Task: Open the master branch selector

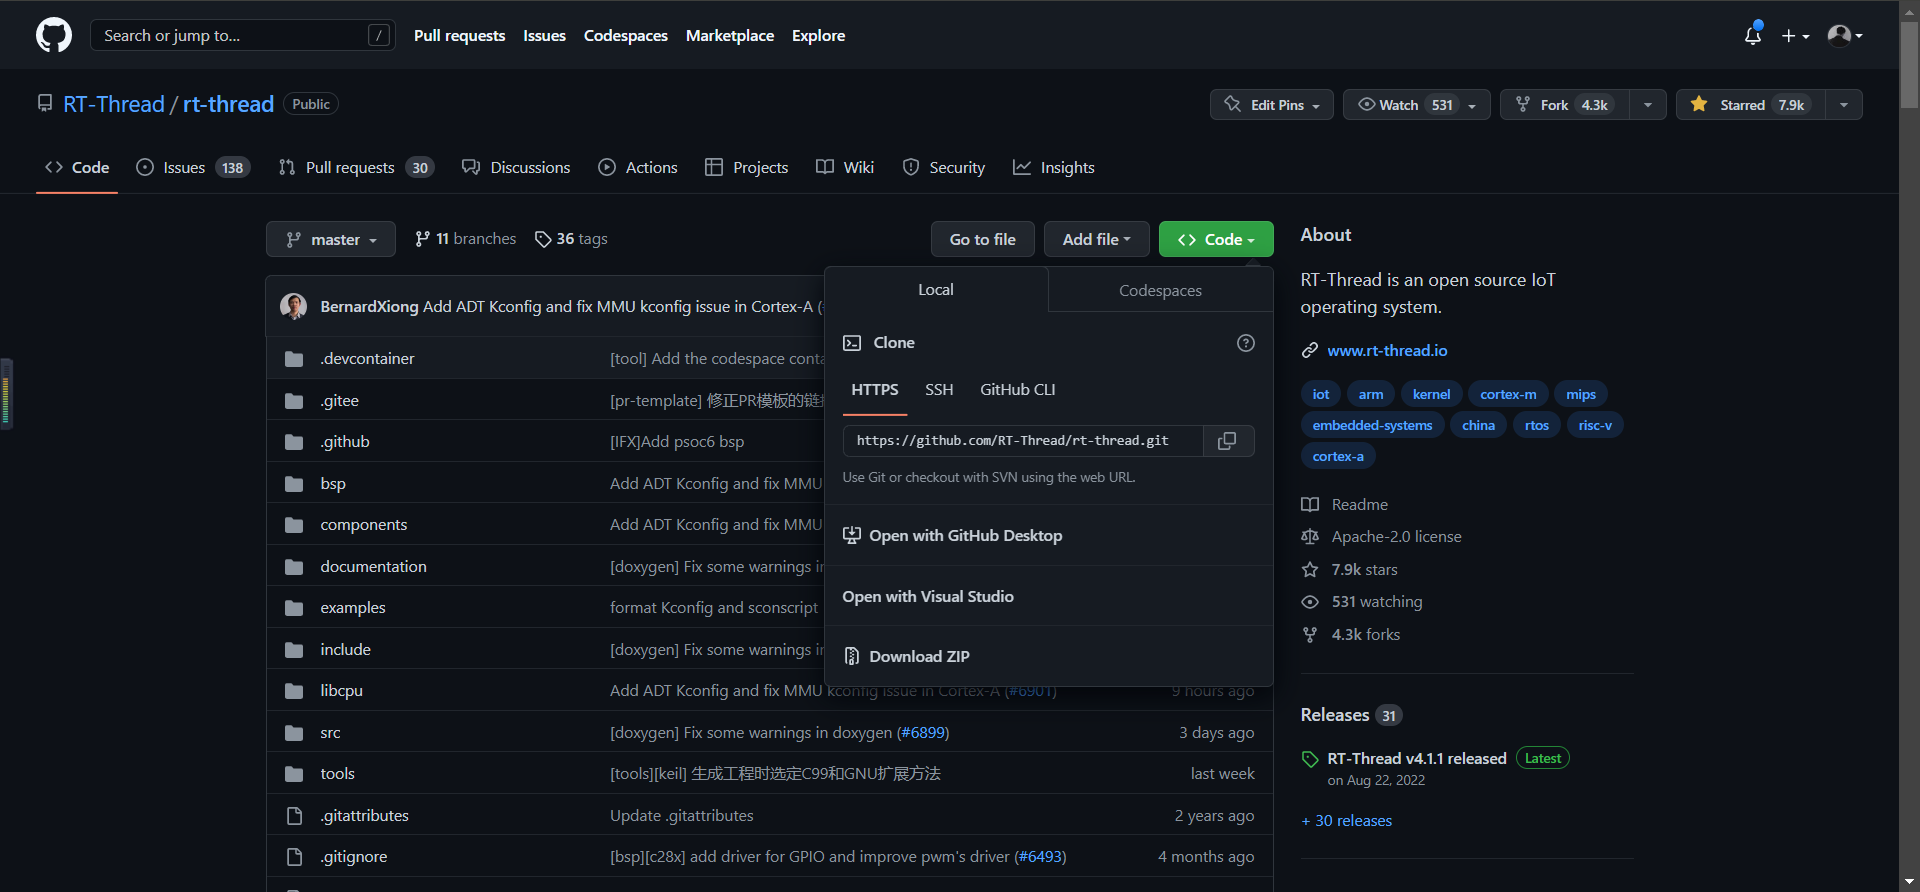Action: click(x=331, y=239)
